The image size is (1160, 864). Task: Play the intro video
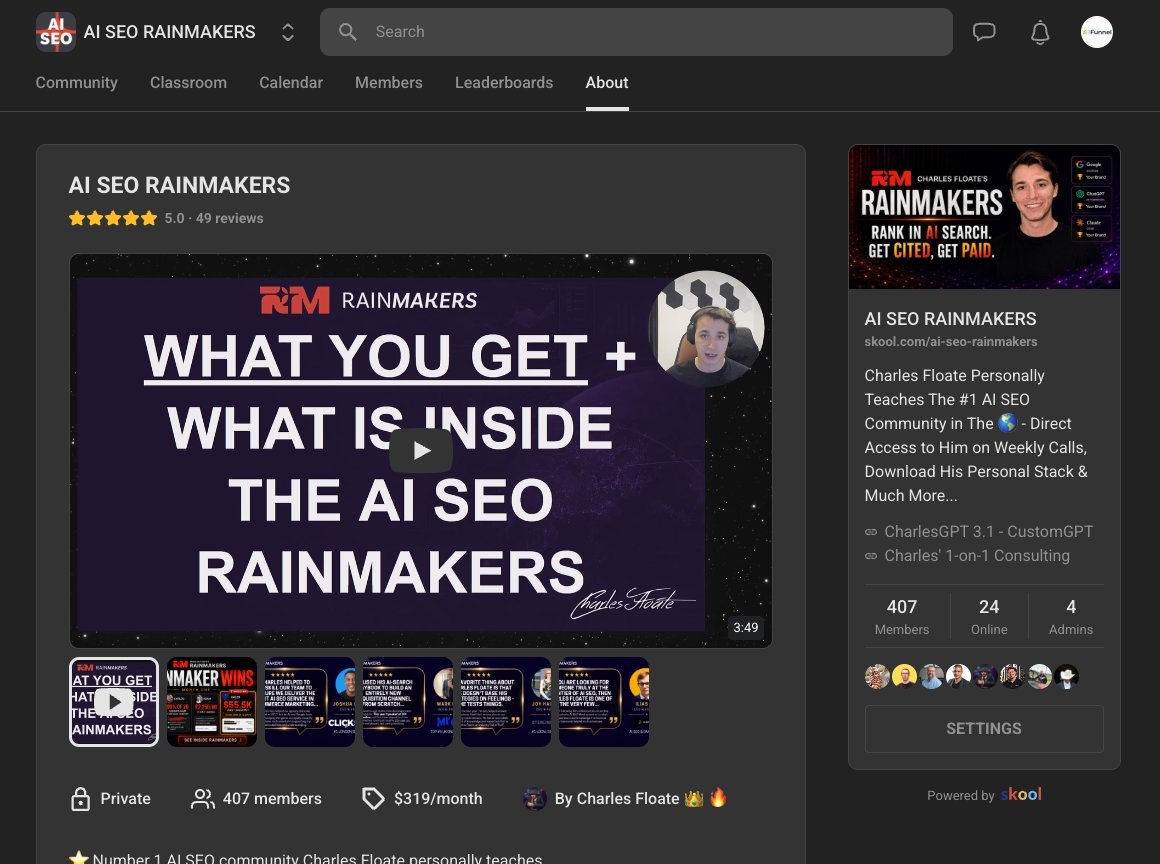tap(421, 450)
